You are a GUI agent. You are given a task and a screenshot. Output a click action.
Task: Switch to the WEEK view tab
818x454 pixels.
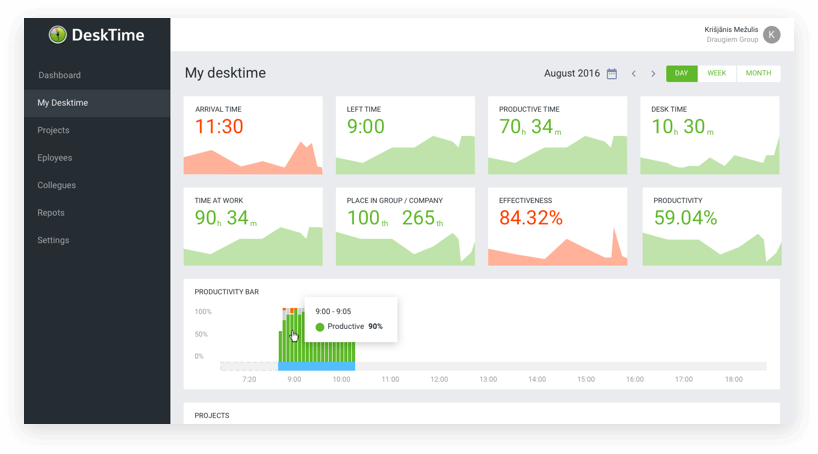click(717, 74)
